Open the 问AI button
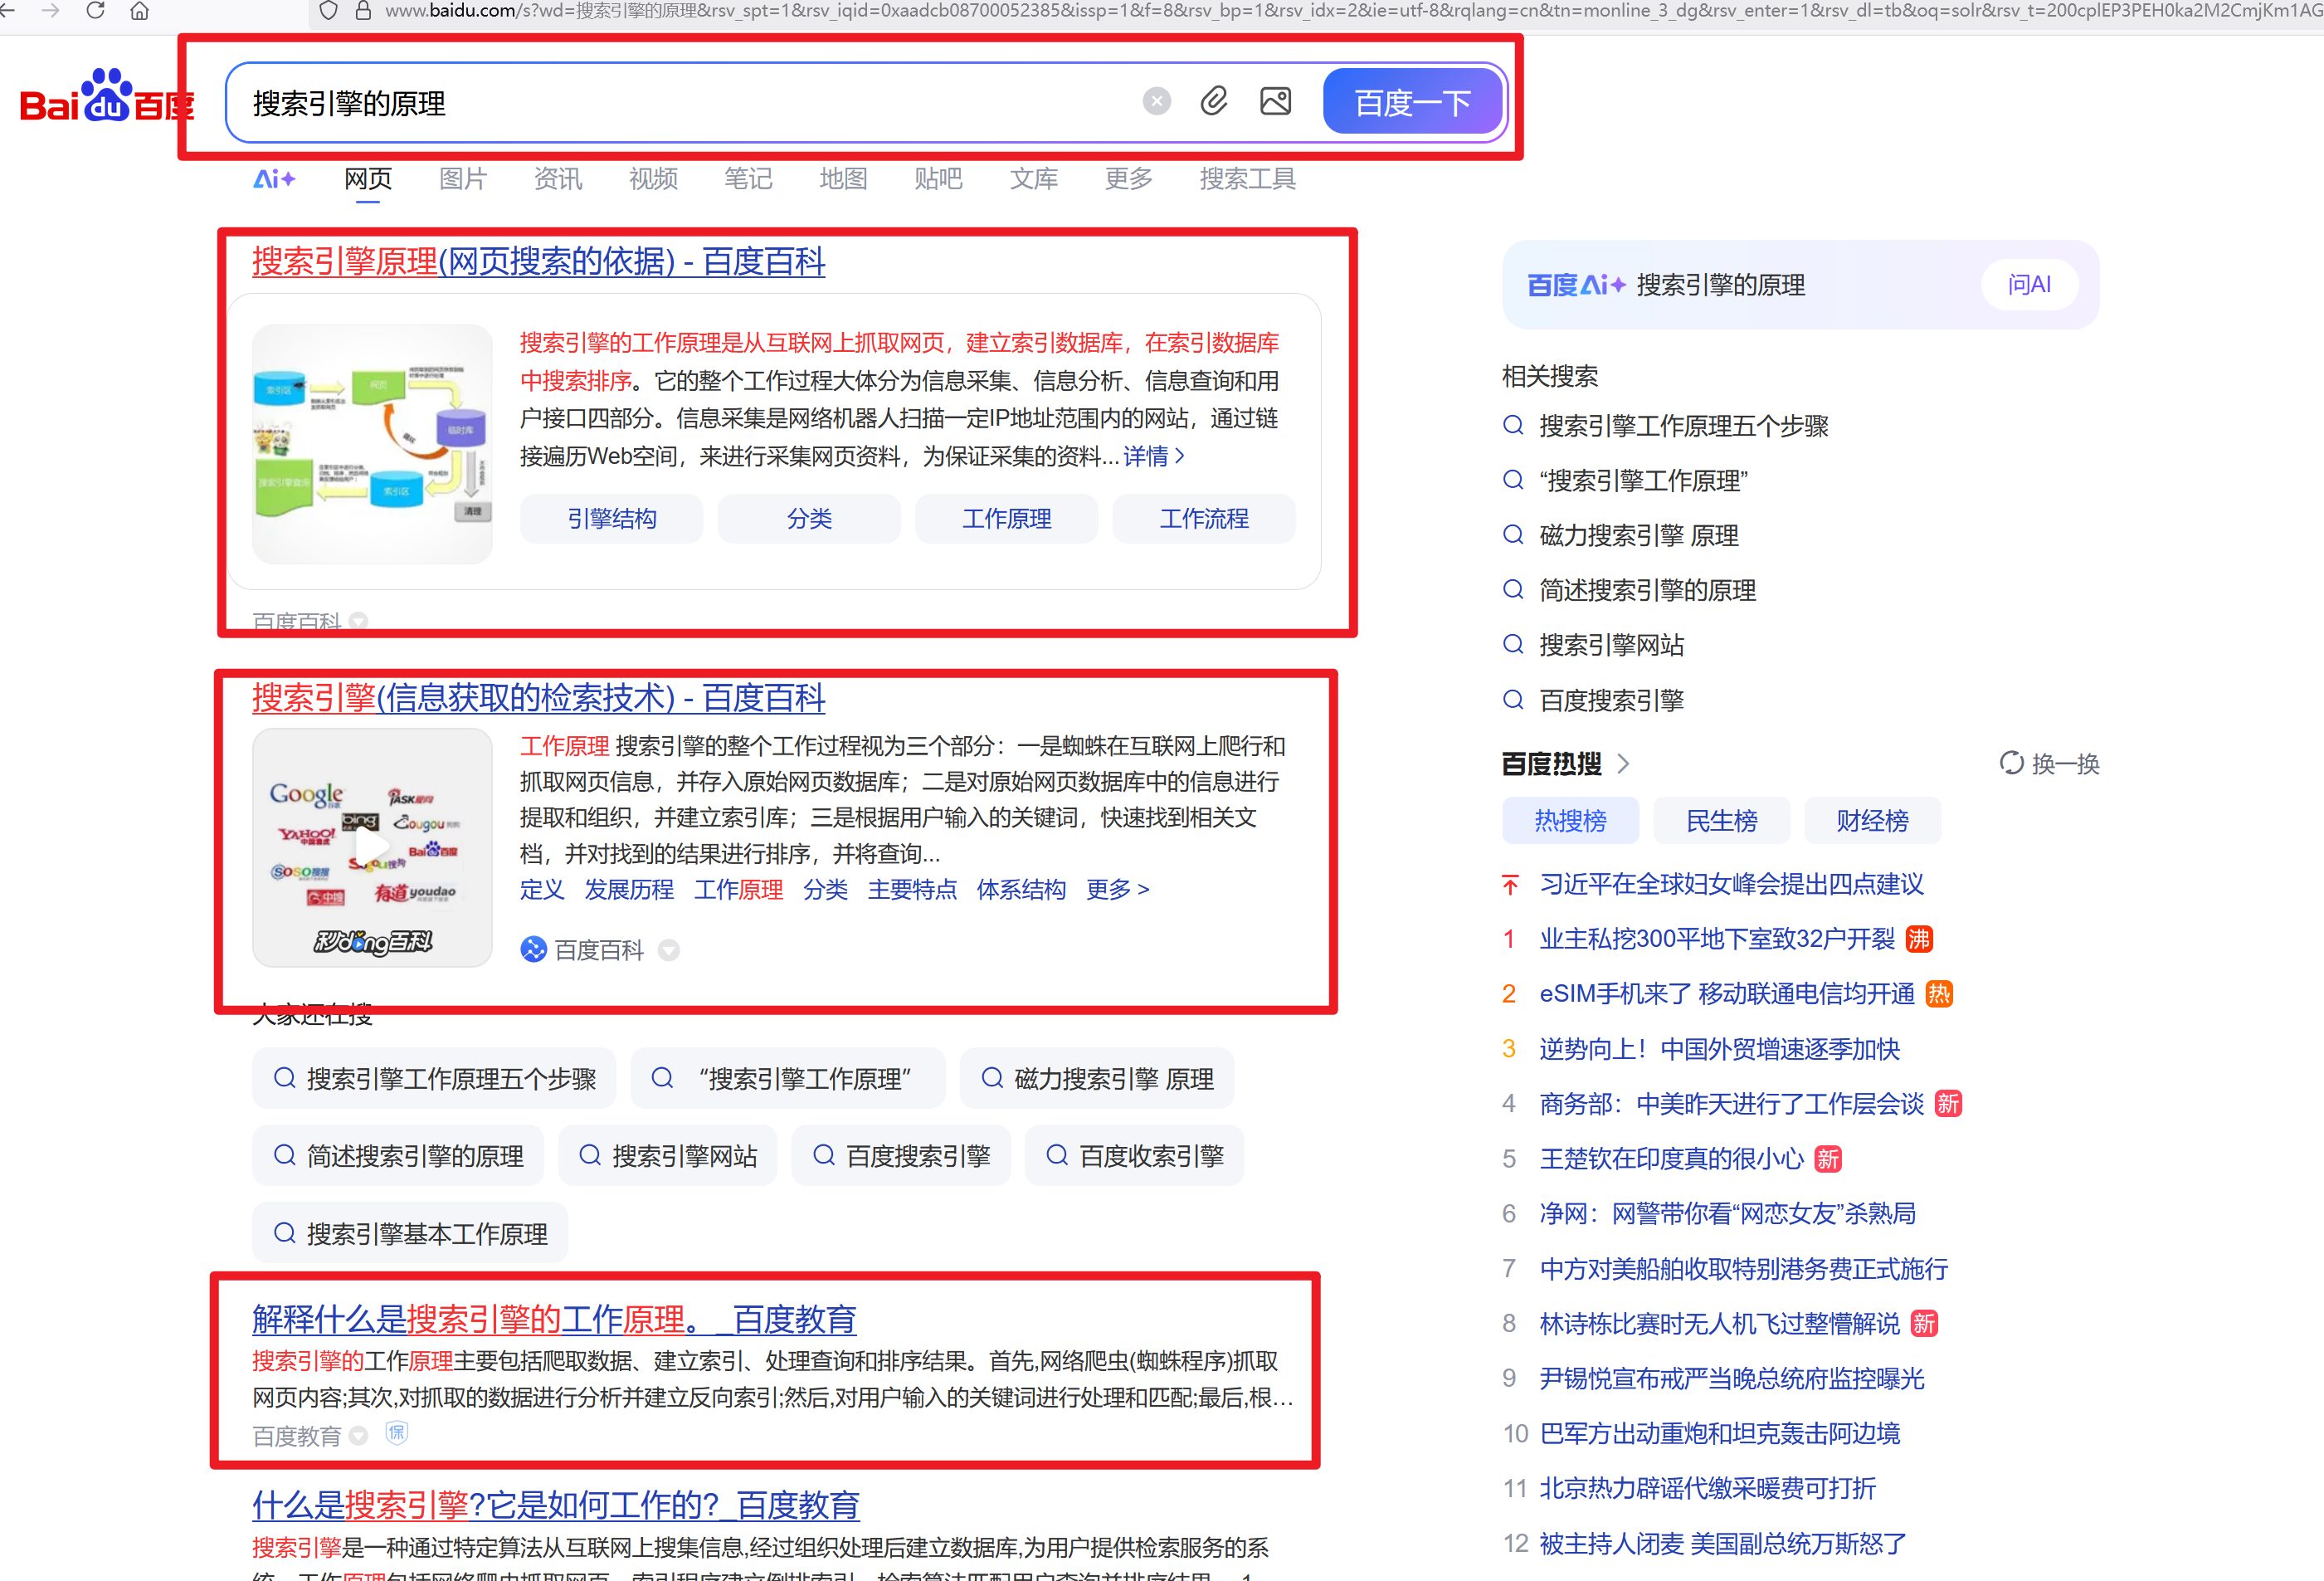2324x1581 pixels. [2029, 284]
